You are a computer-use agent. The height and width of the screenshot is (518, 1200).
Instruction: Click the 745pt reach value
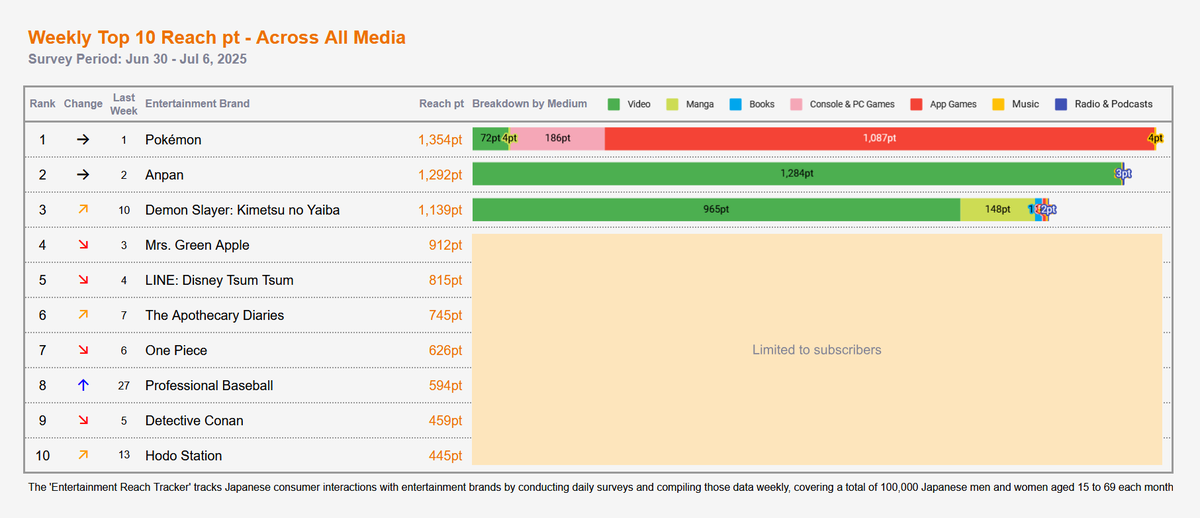pos(446,315)
